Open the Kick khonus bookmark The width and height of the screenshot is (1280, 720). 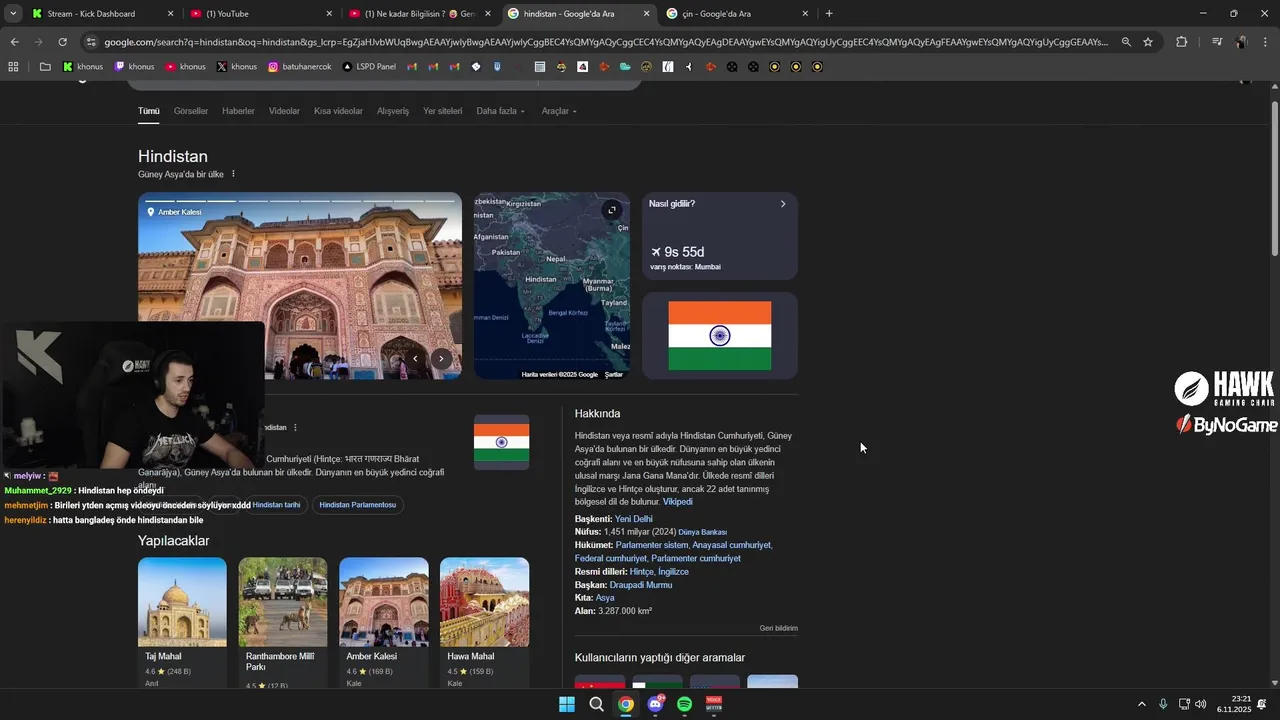pyautogui.click(x=83, y=67)
